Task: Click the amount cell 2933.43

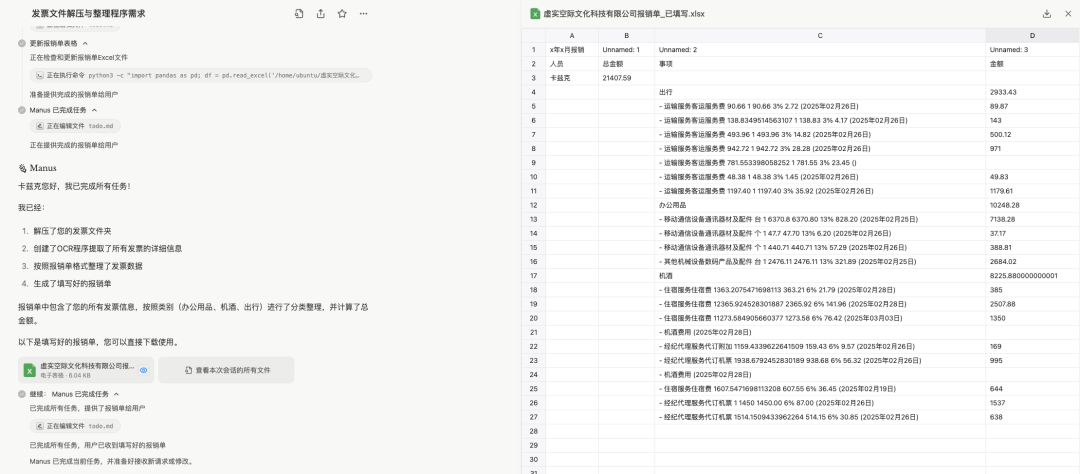Action: coord(1032,92)
